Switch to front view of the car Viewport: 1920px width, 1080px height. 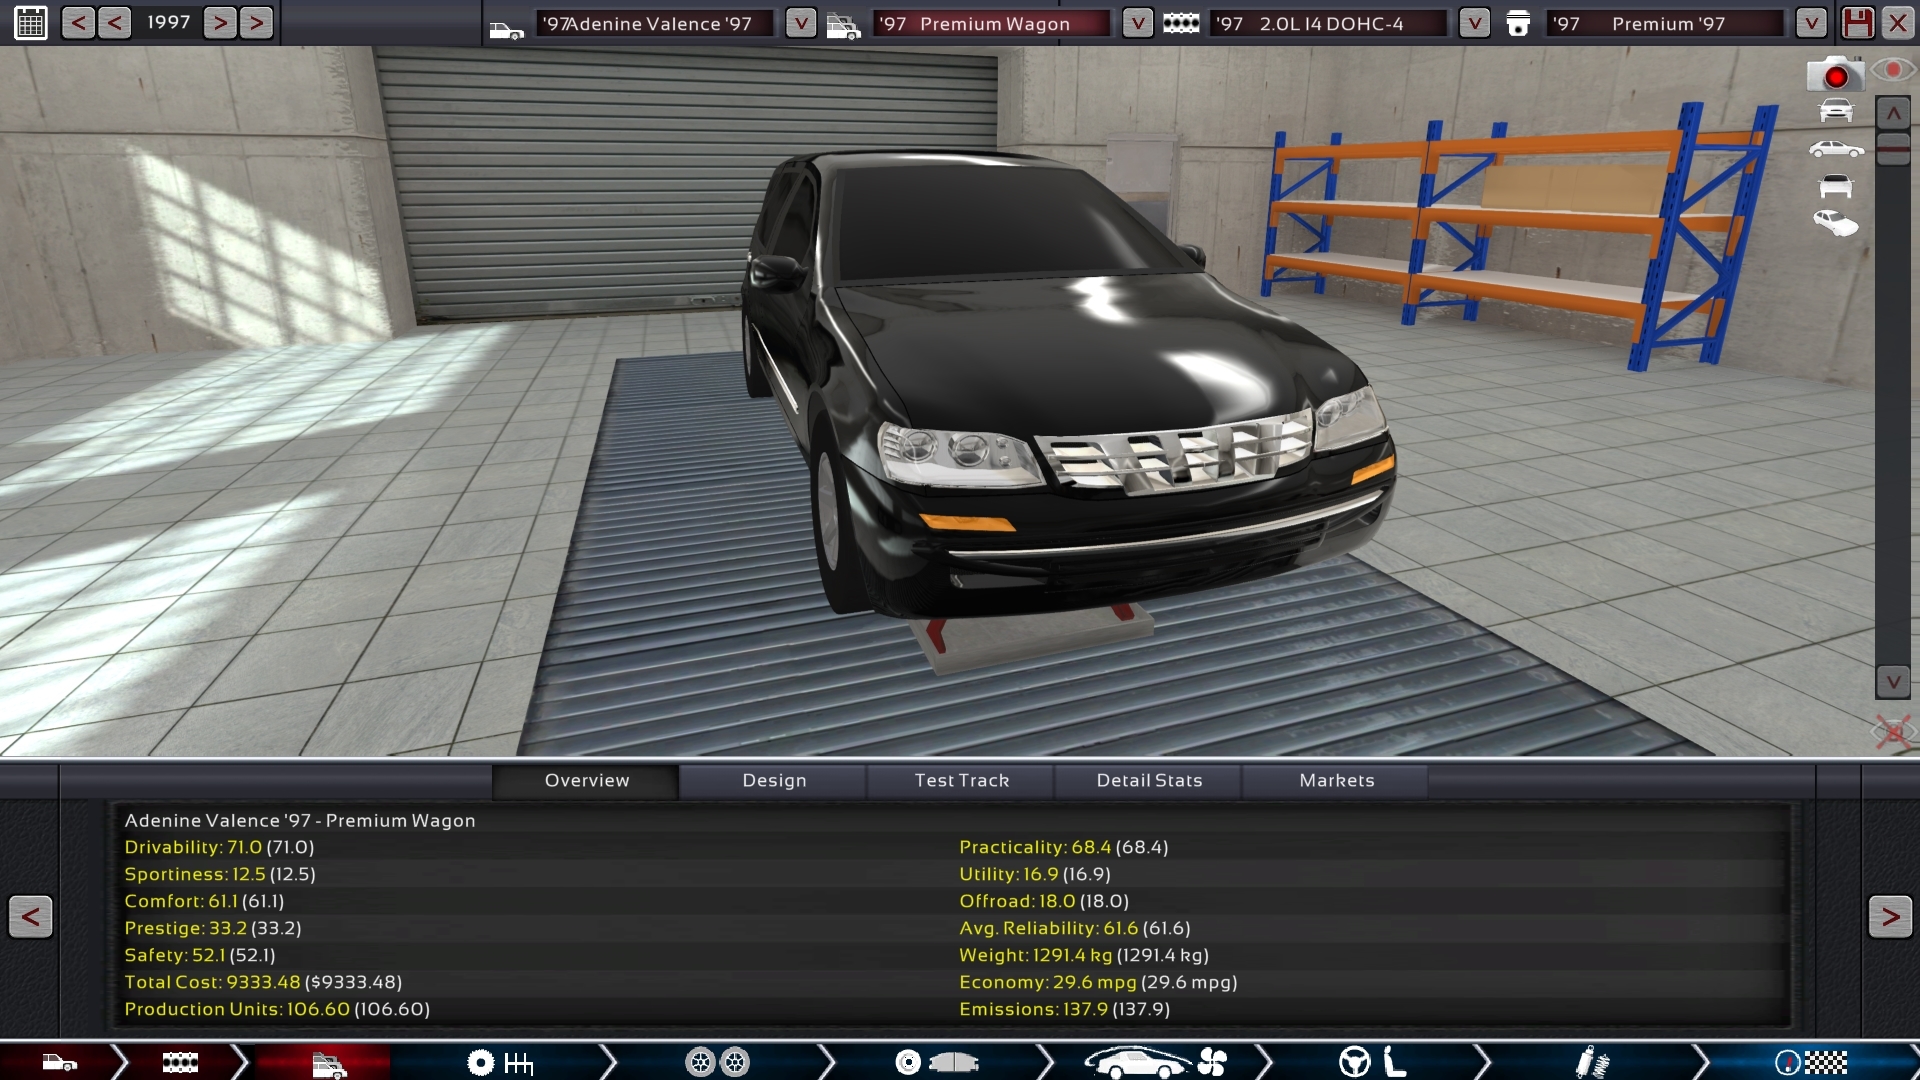click(1836, 111)
